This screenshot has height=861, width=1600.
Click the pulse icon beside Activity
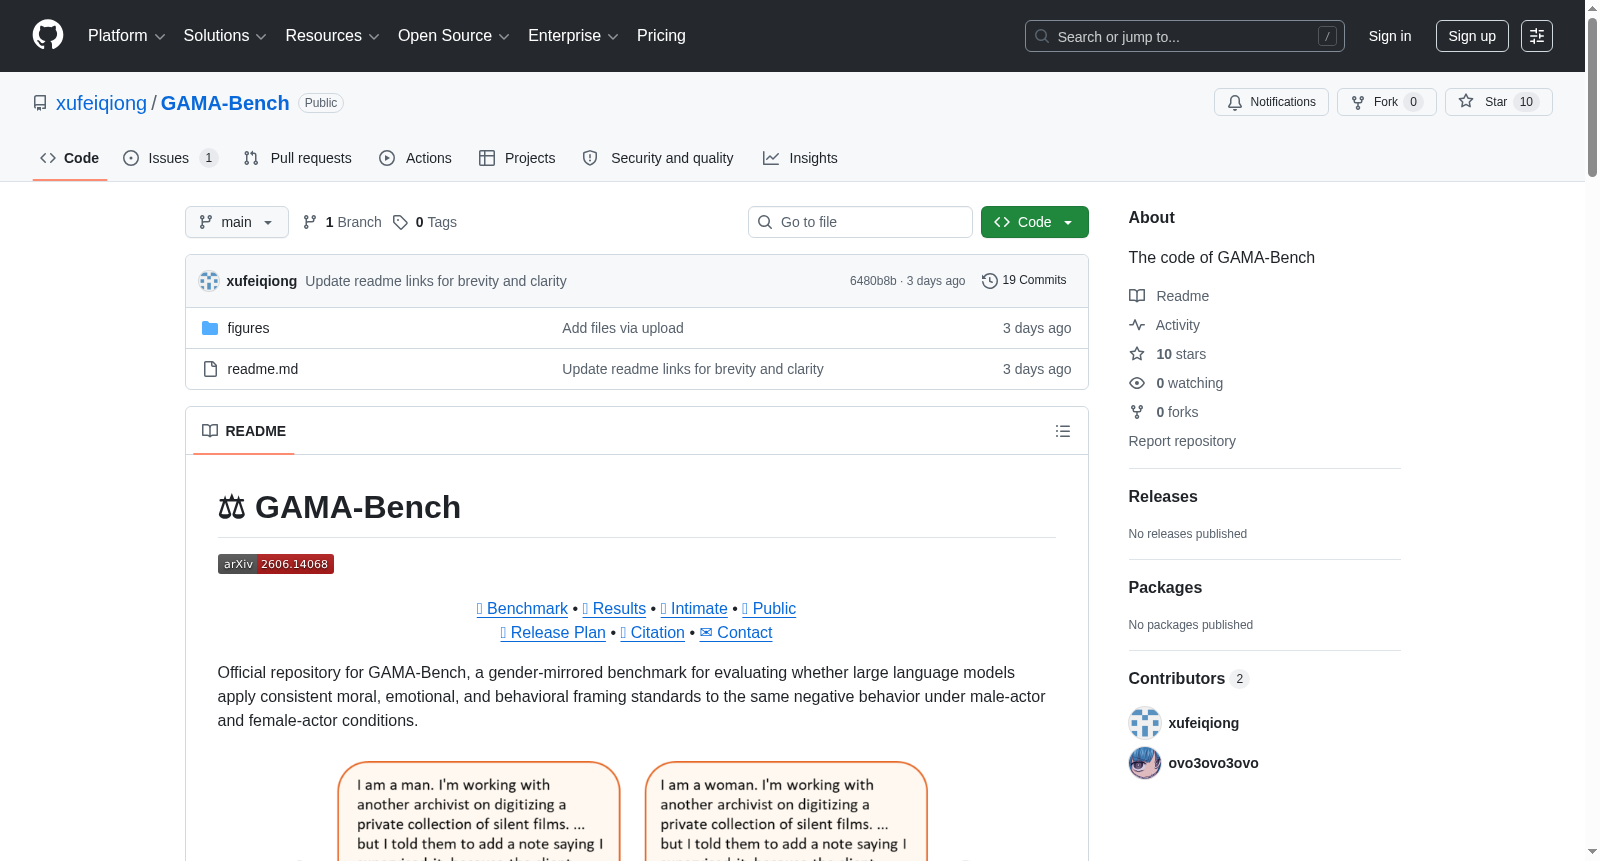(x=1137, y=325)
